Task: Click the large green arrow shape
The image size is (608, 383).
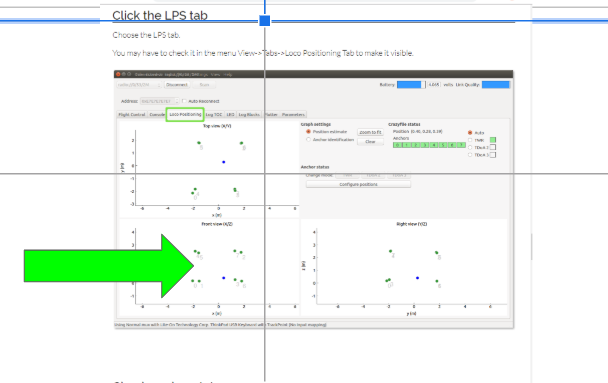Action: click(x=109, y=266)
